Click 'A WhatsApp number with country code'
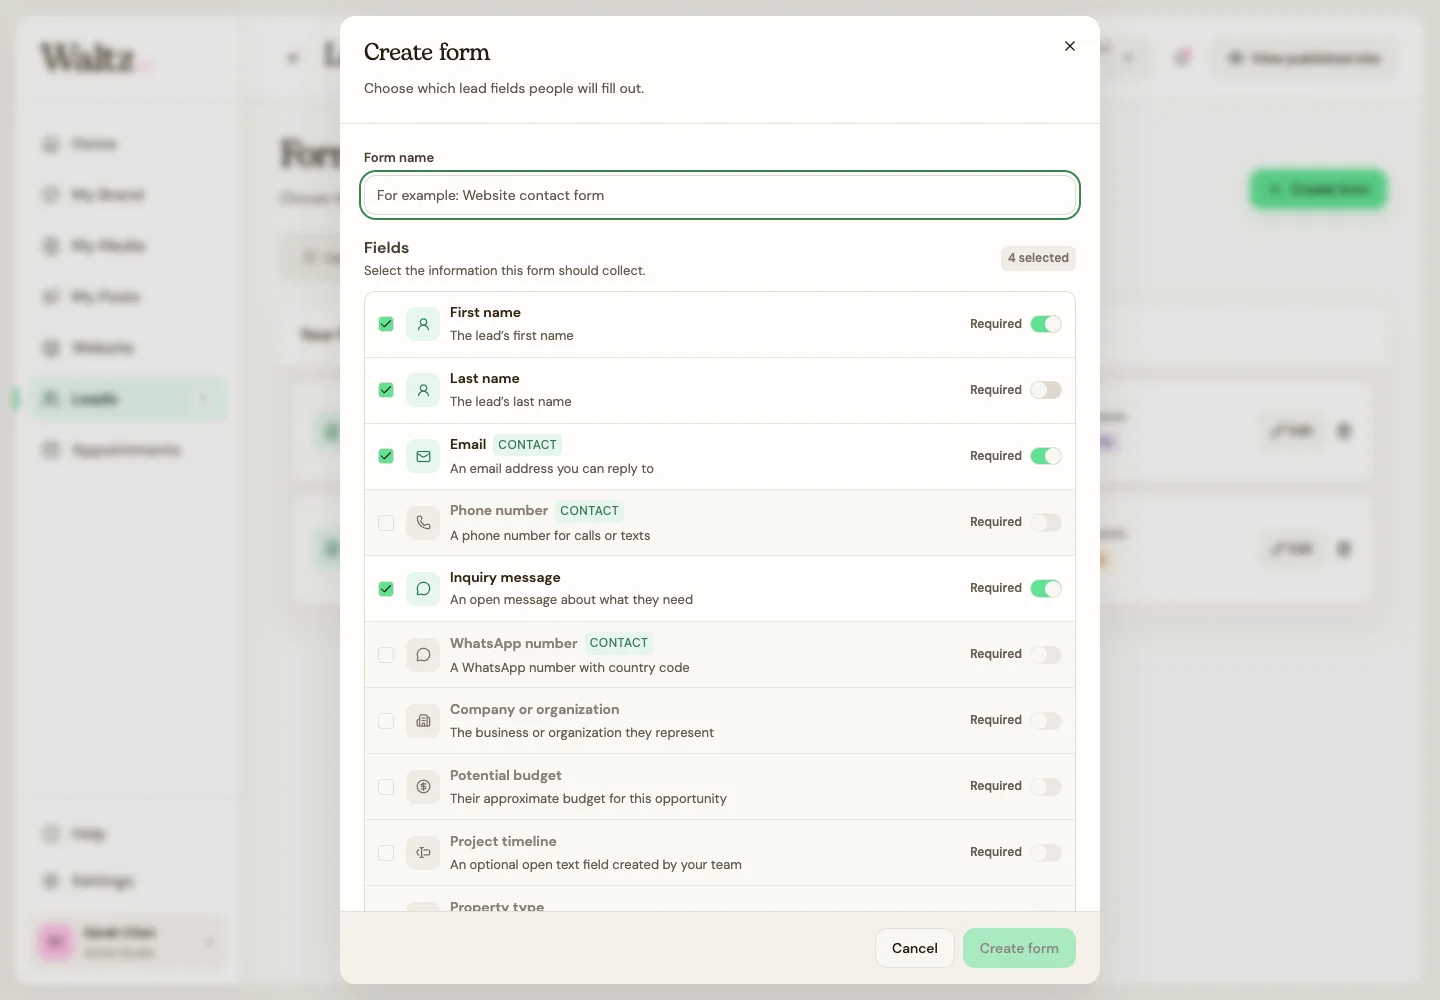Image resolution: width=1440 pixels, height=1000 pixels. [570, 667]
